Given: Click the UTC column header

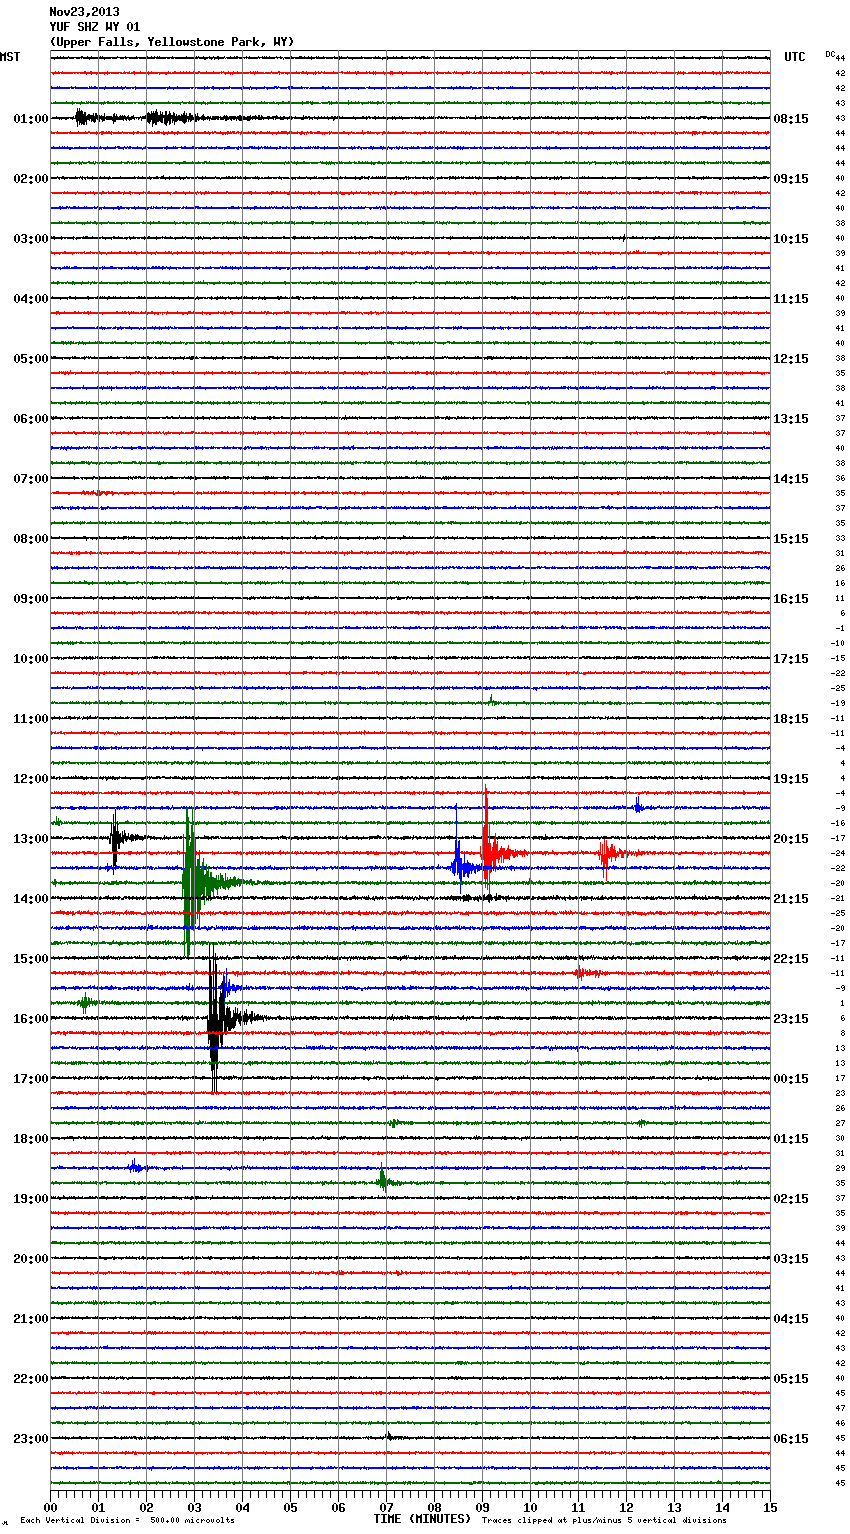Looking at the screenshot, I should coord(794,57).
